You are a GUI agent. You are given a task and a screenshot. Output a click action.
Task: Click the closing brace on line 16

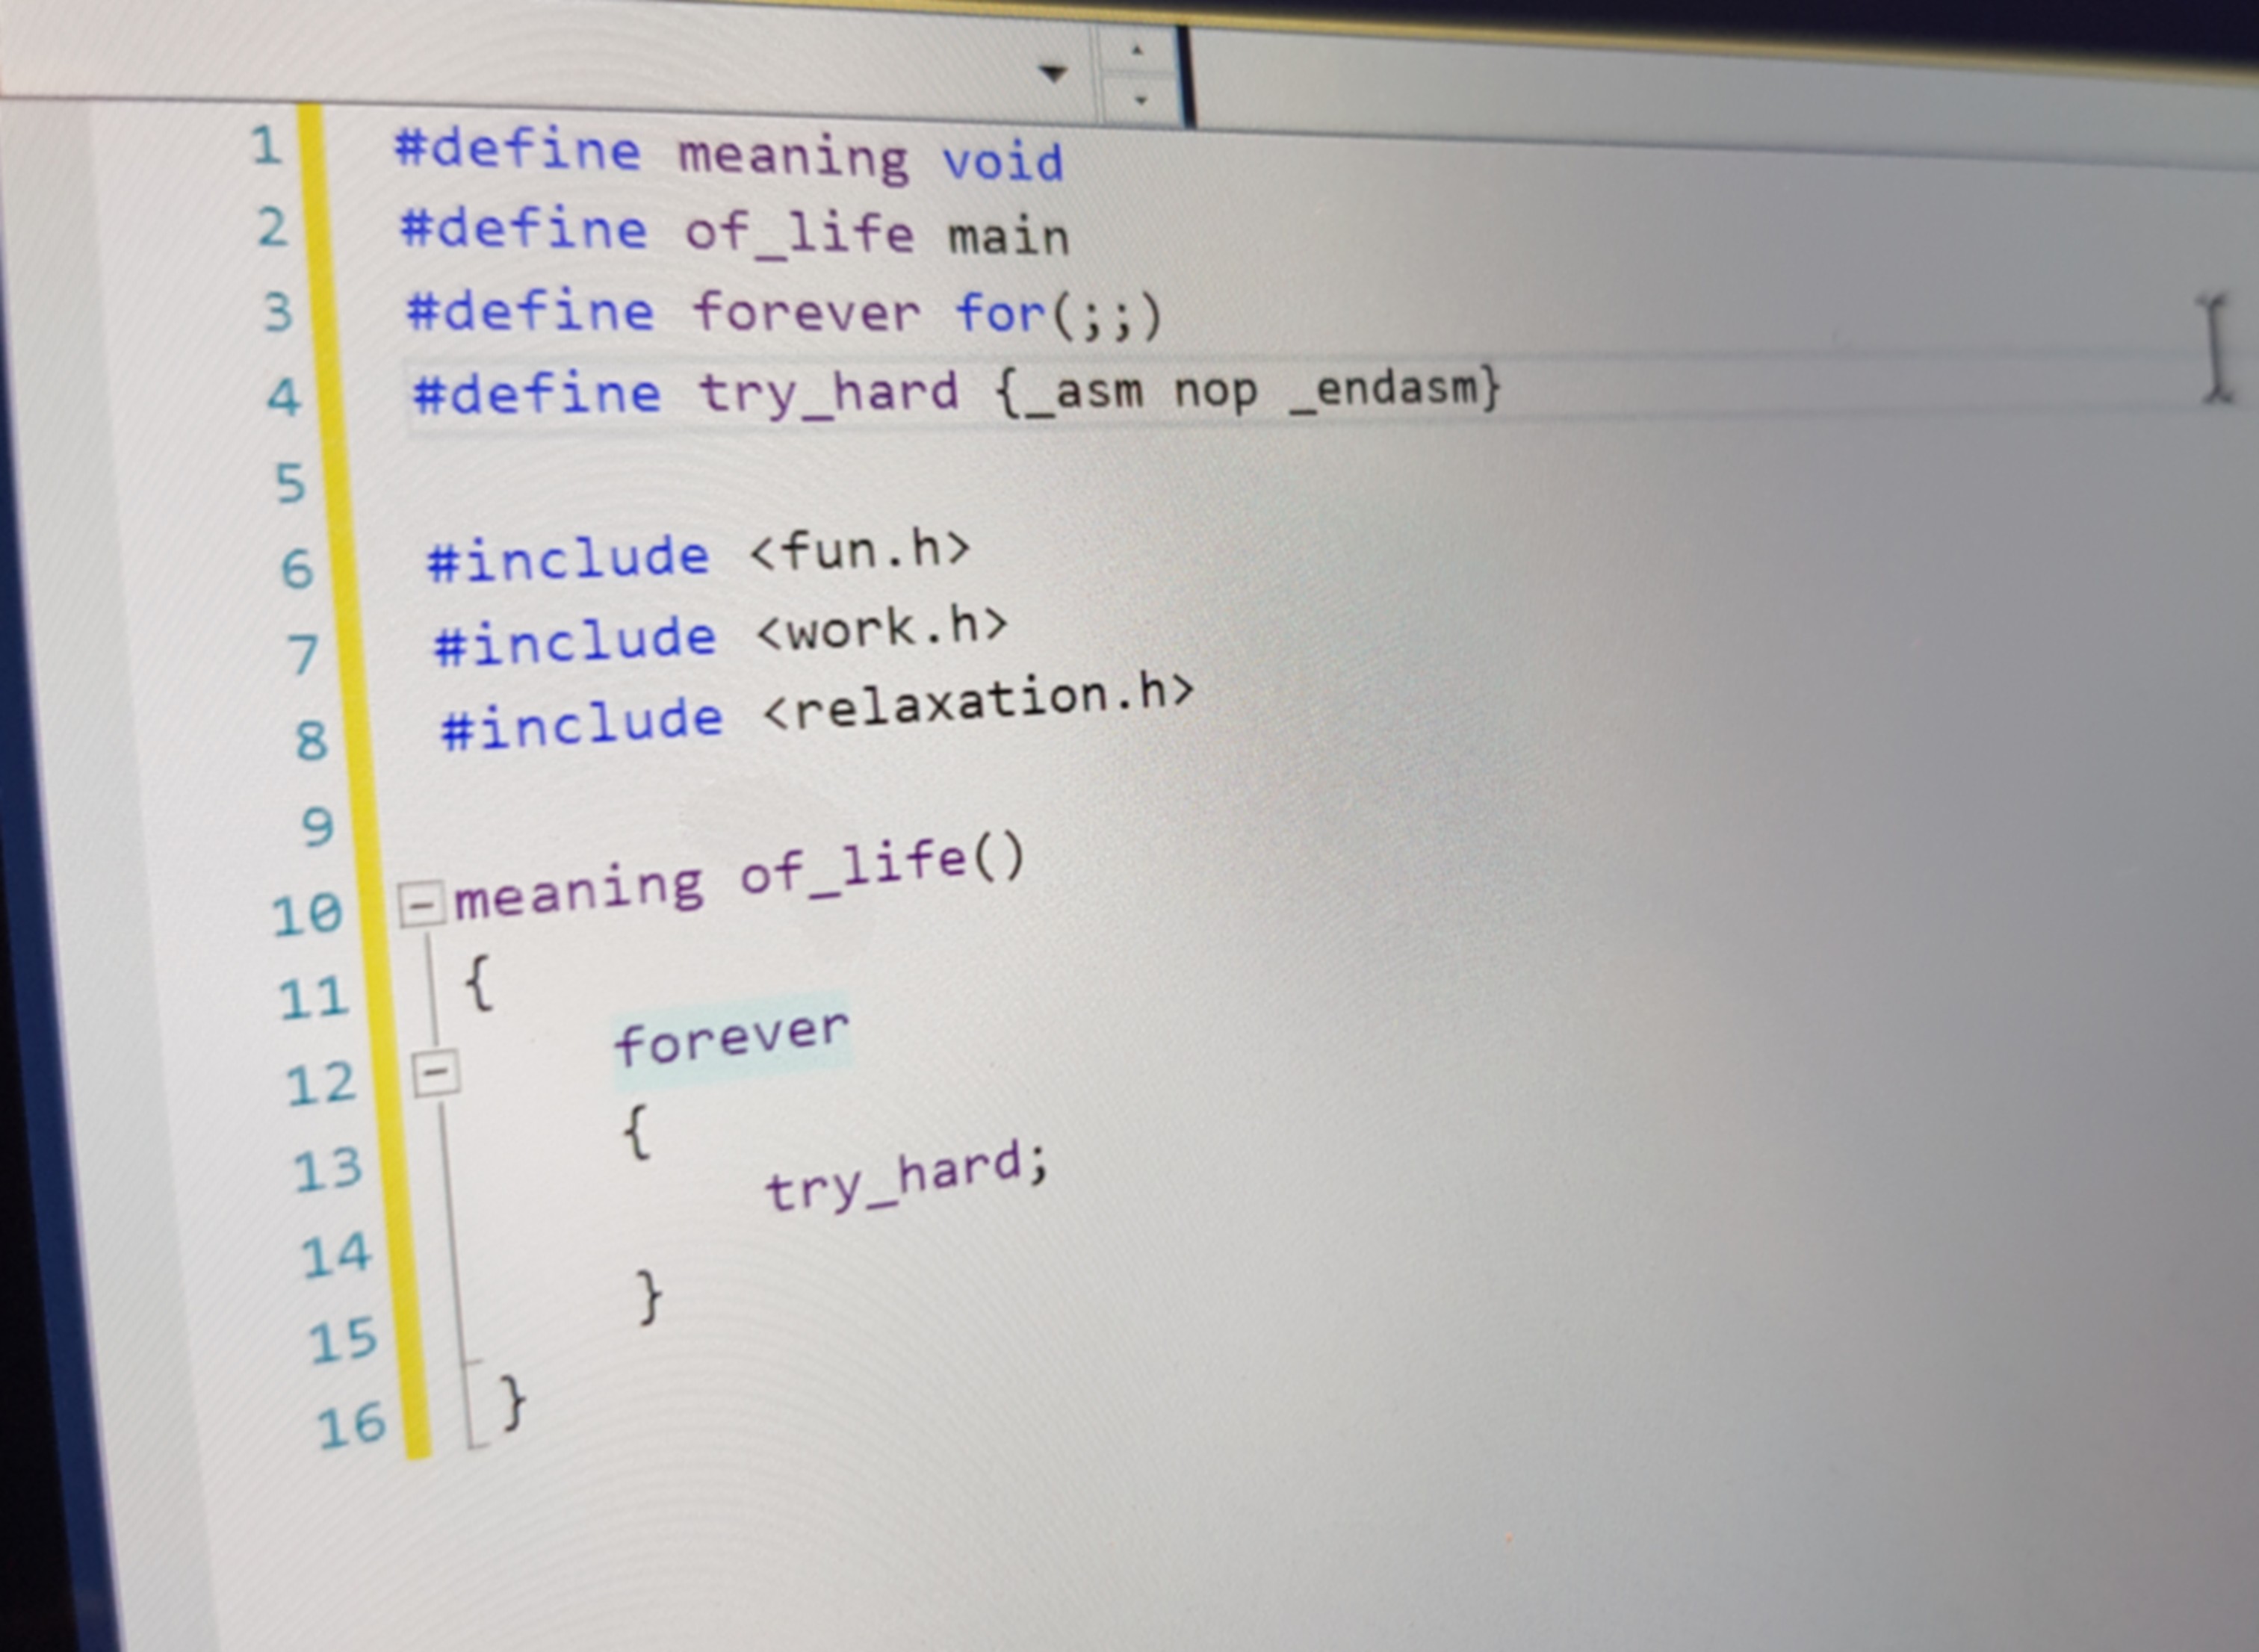point(513,1400)
